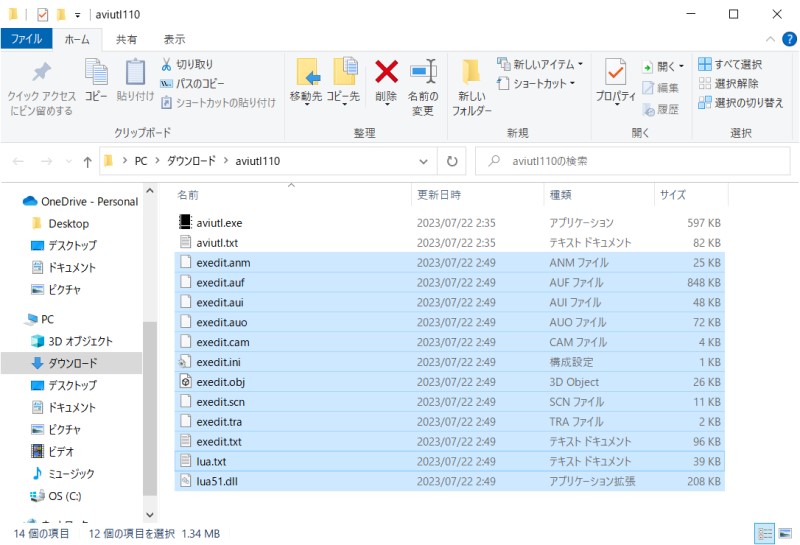Click navigation pane scrollbar up arrow
This screenshot has height=545, width=800.
click(150, 191)
